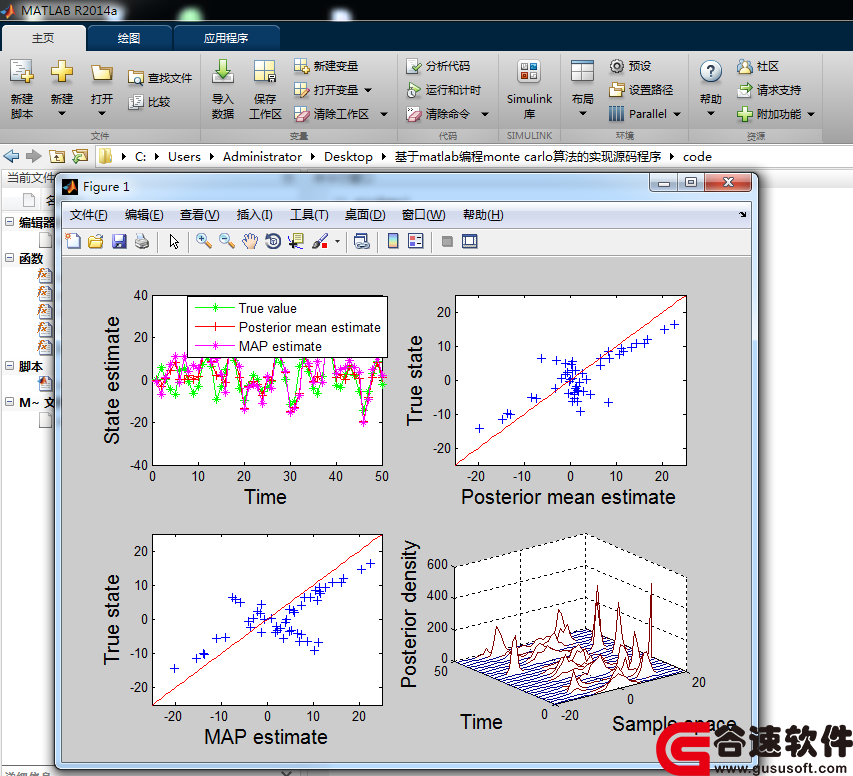Open the 布局 layout dropdown

583,113
